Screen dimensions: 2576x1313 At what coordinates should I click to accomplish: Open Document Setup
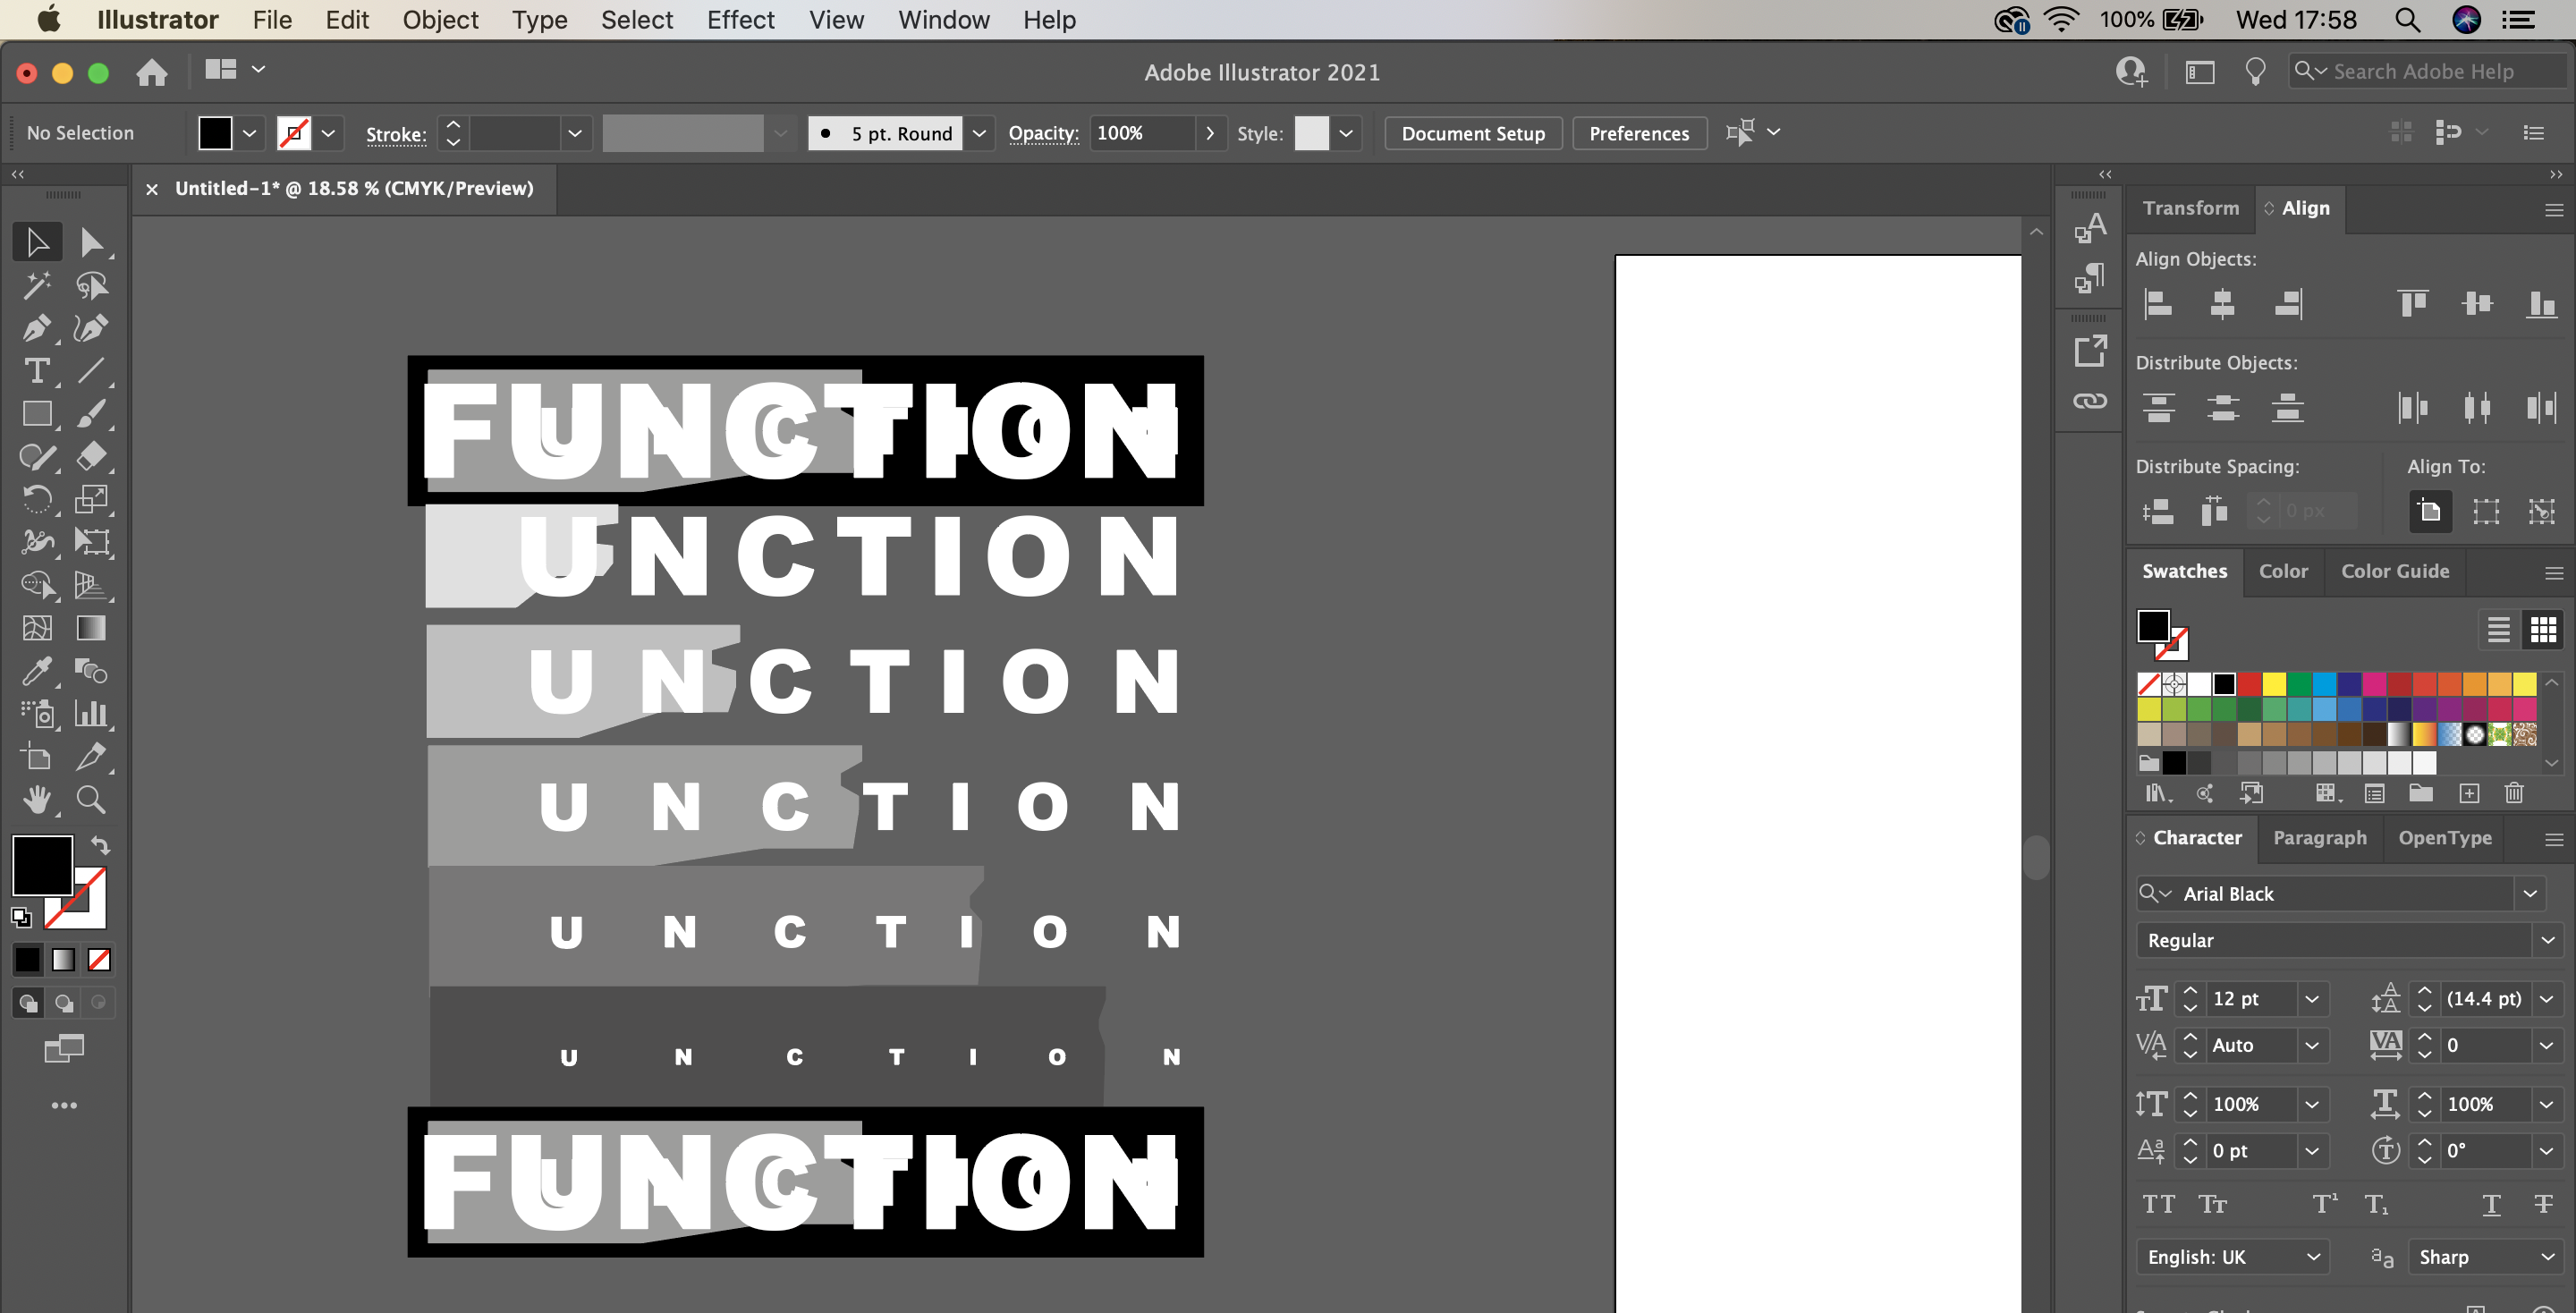tap(1472, 132)
